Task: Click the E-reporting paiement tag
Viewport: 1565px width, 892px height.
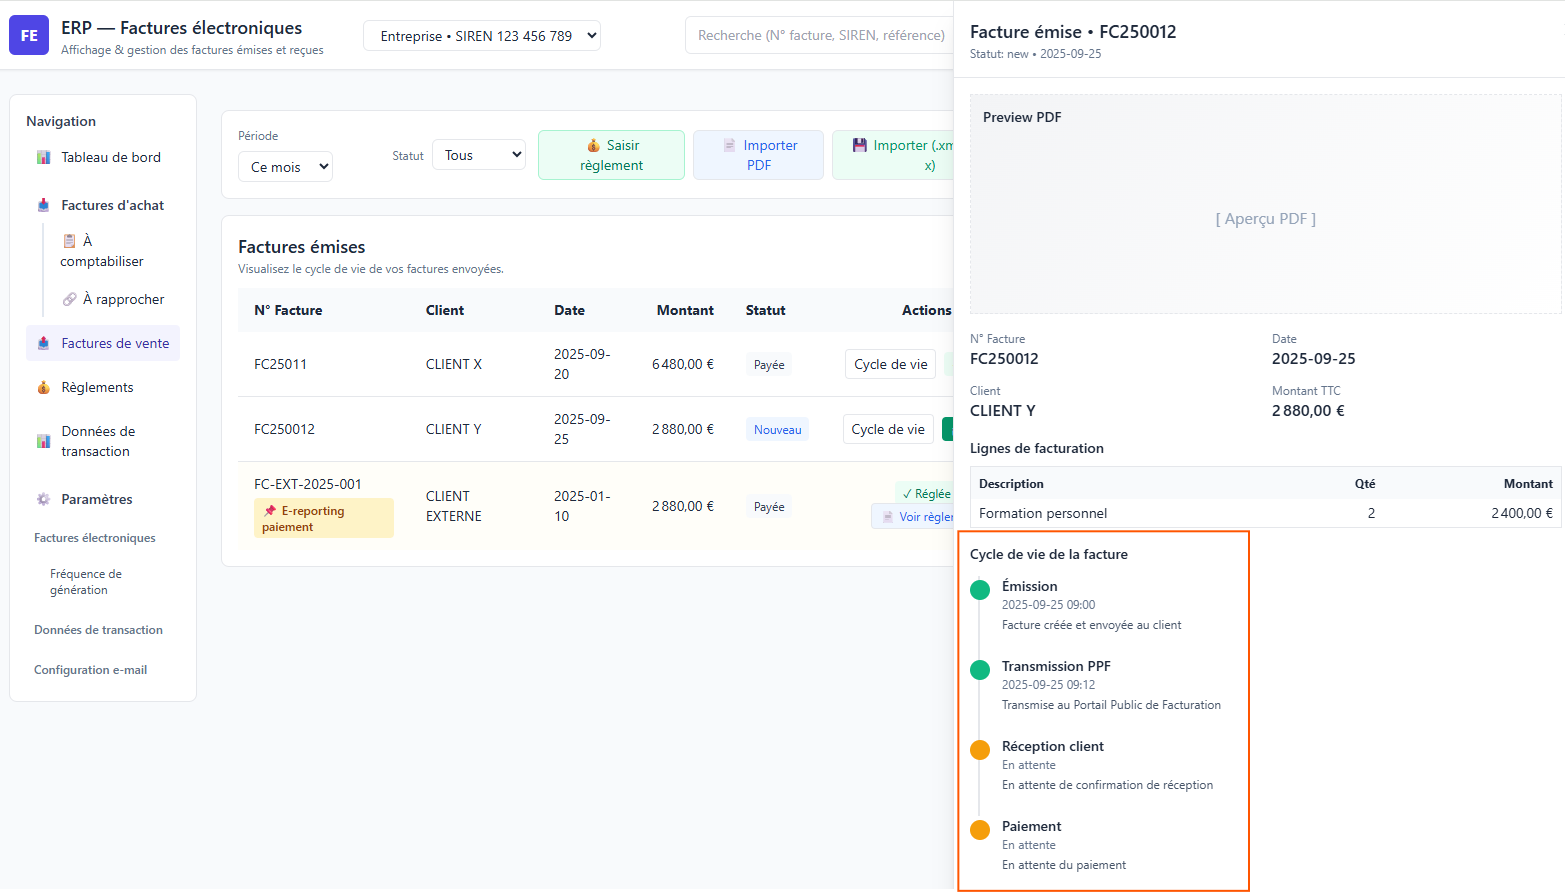Action: [324, 518]
